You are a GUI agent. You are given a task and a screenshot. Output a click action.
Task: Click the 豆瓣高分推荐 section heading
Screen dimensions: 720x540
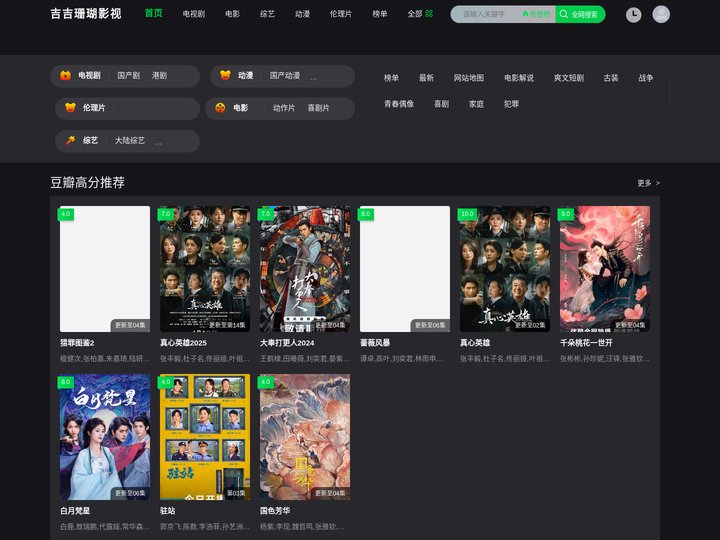click(x=87, y=182)
